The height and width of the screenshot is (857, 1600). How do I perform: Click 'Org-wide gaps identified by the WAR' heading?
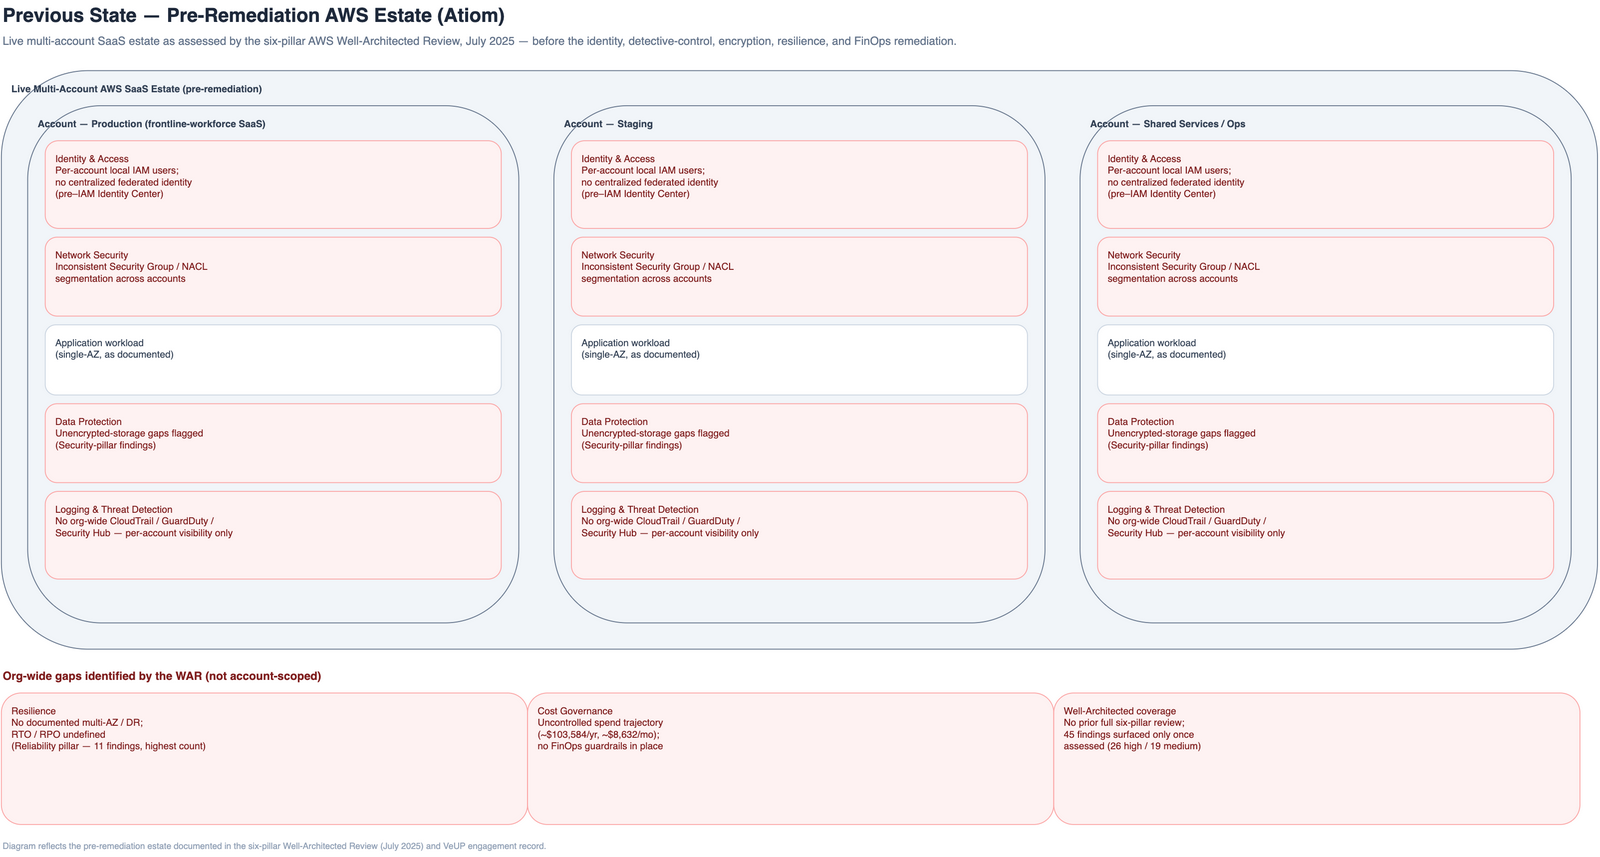162,676
